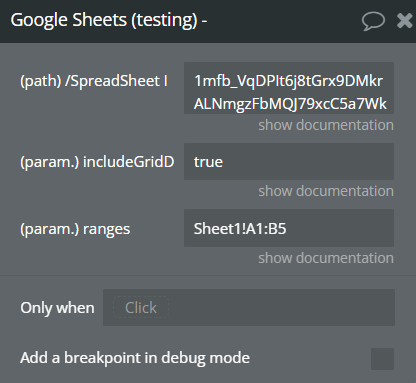Click the 1mfb_VqDPIt6j8tGrx9DMkr ID text line
The width and height of the screenshot is (416, 383).
289,81
